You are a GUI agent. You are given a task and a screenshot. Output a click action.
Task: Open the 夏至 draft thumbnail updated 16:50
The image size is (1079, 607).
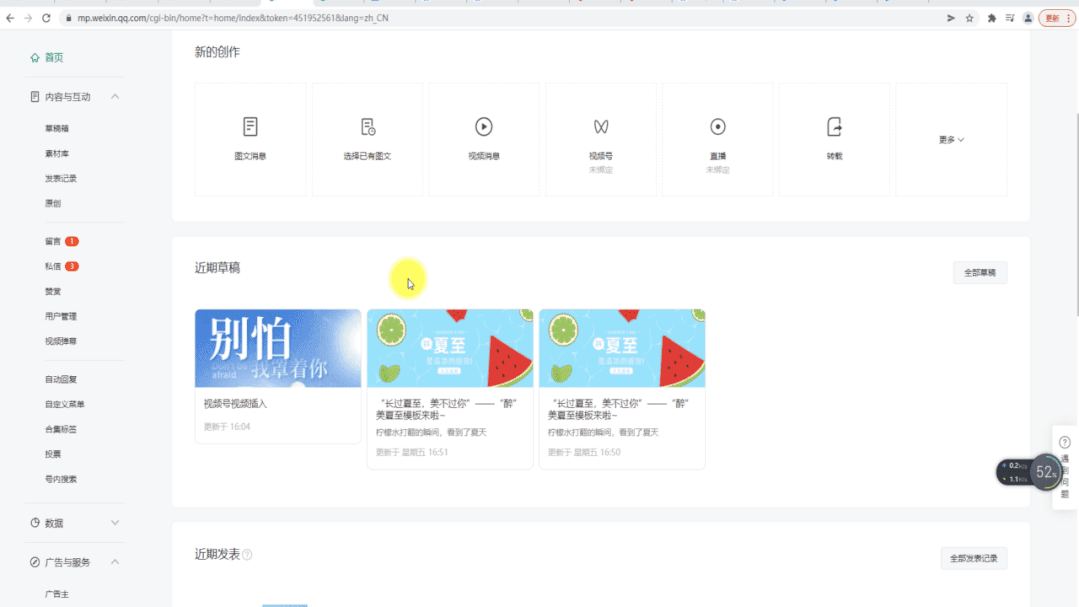[x=622, y=348]
